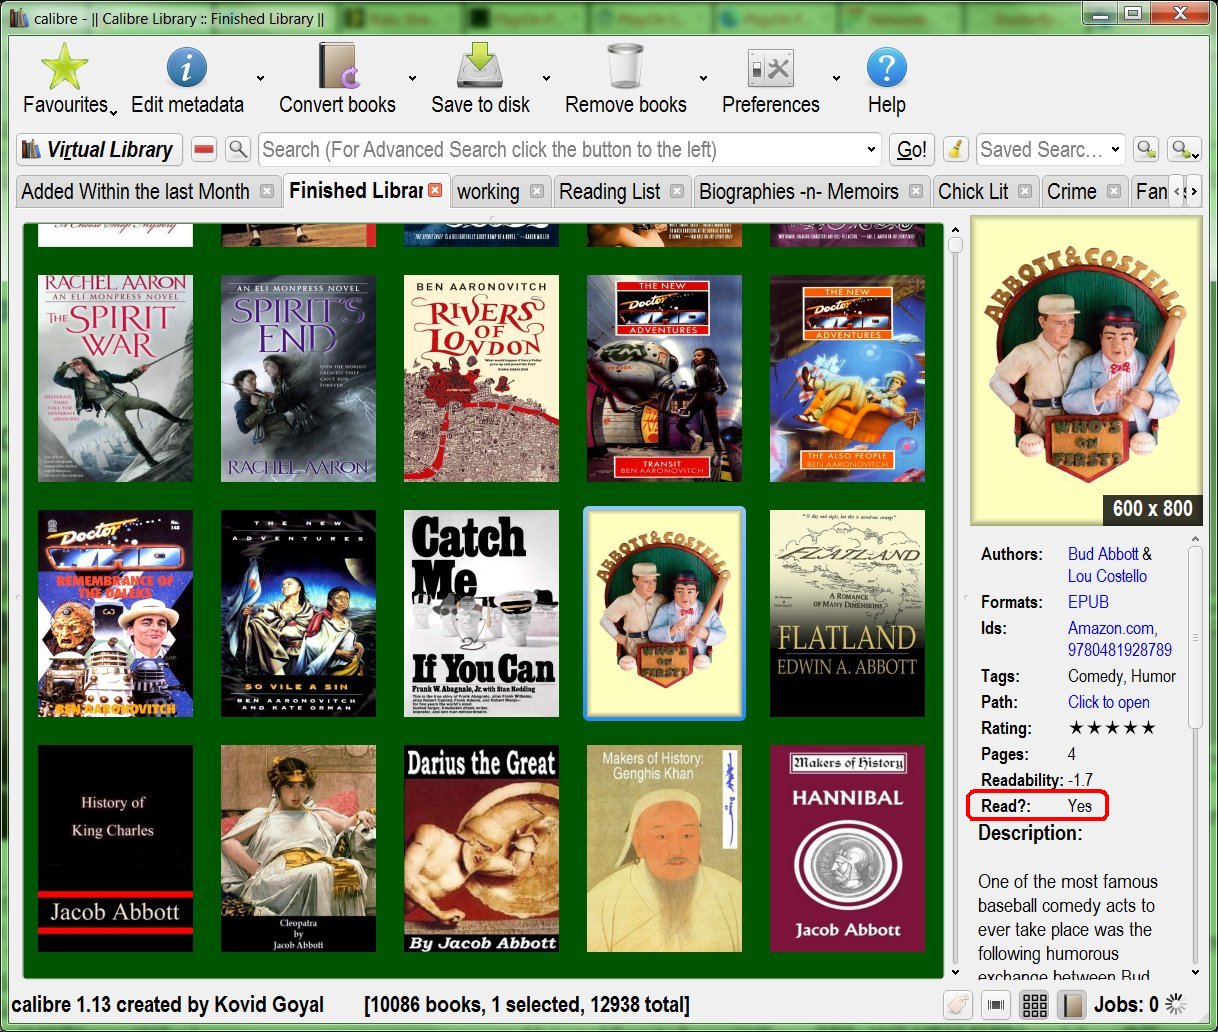Select Remembrance of the Daleks cover
The height and width of the screenshot is (1032, 1218).
click(115, 614)
